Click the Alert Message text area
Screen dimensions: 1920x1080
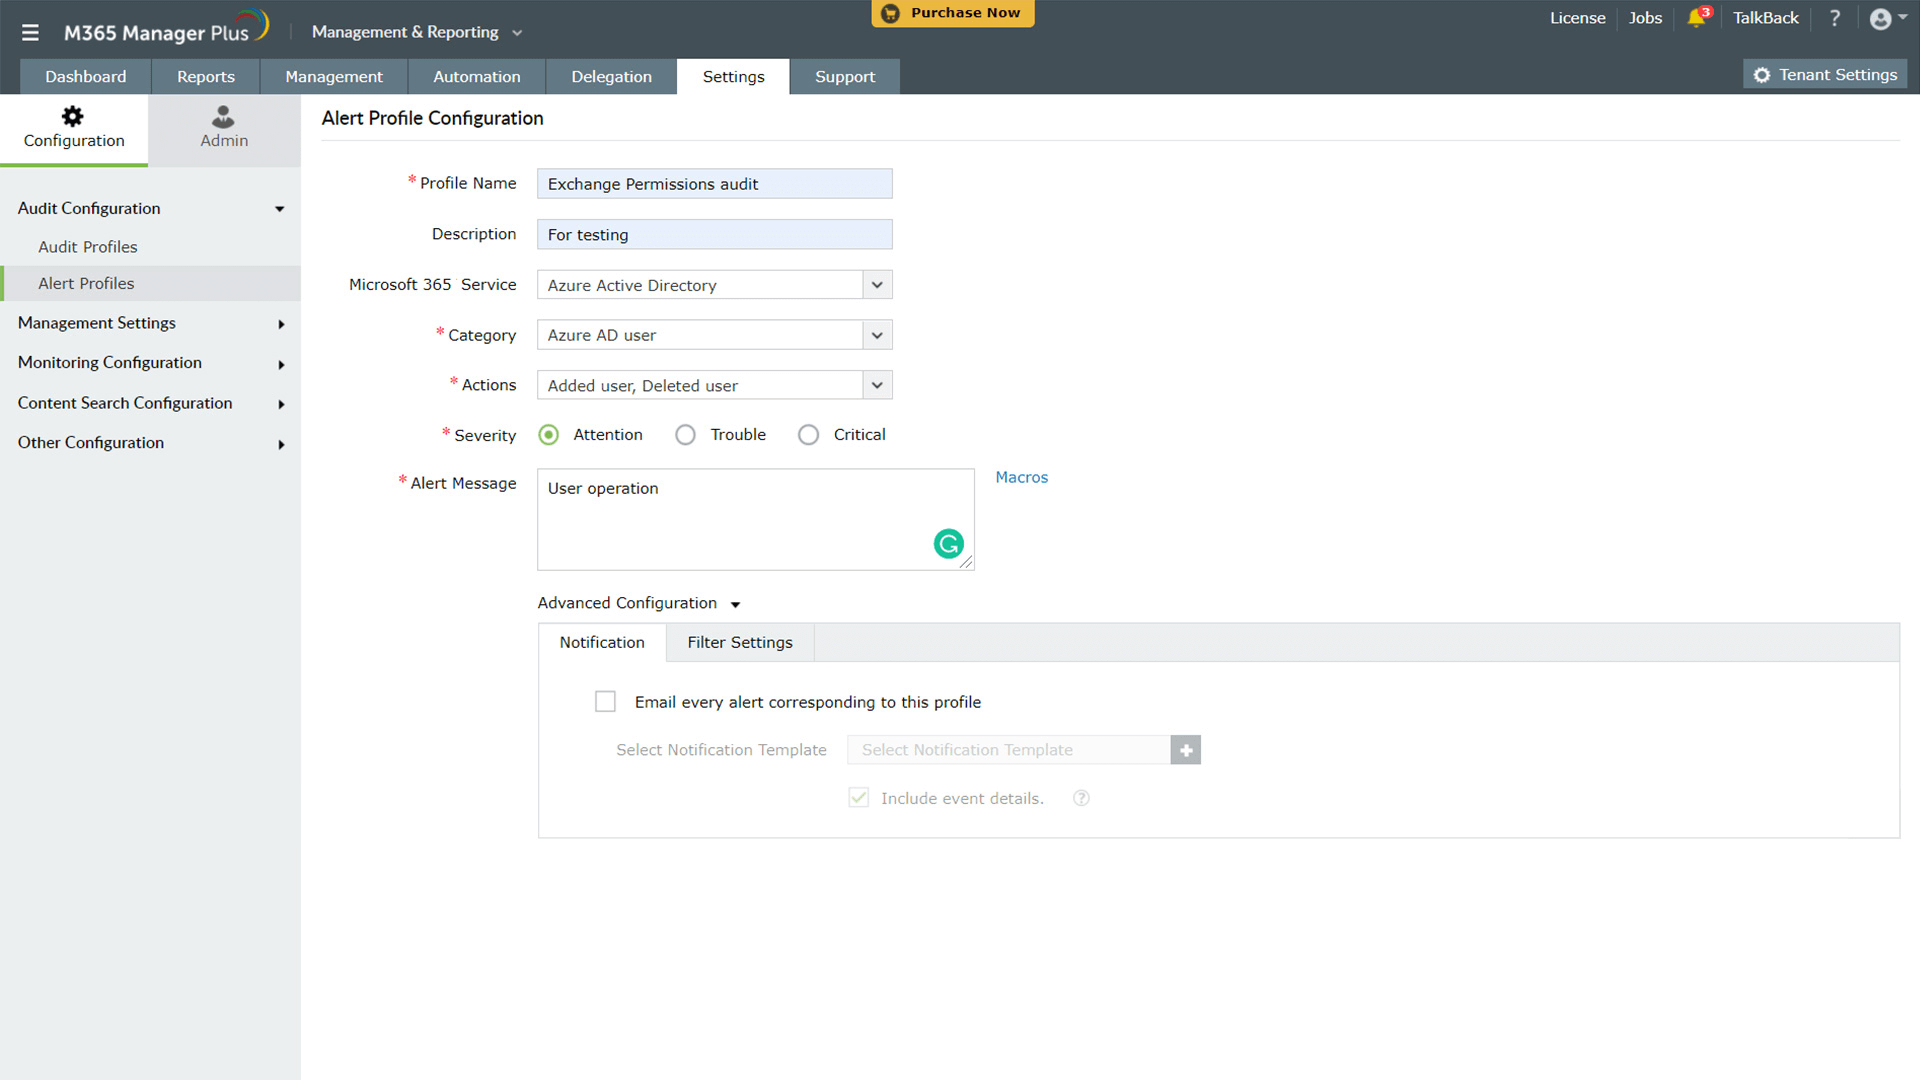tap(755, 520)
